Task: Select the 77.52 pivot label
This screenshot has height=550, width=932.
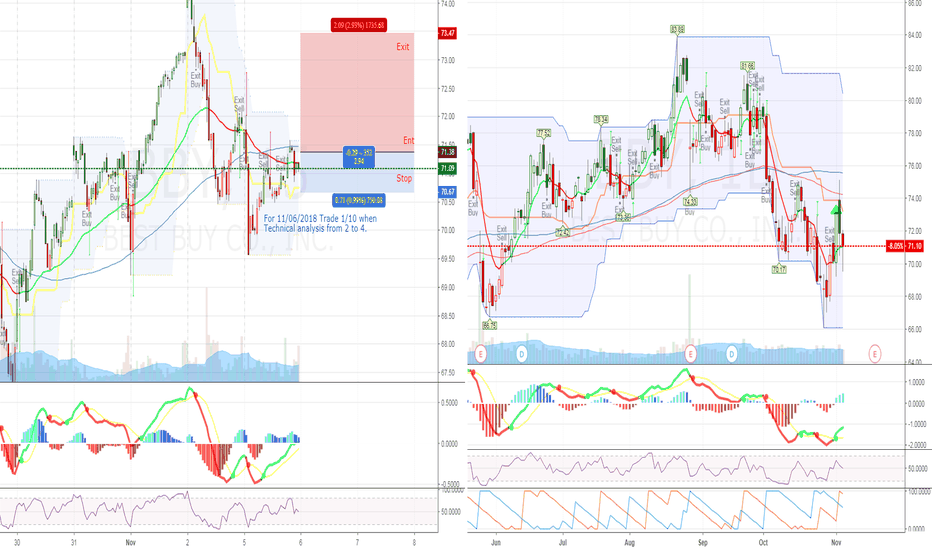Action: point(543,133)
